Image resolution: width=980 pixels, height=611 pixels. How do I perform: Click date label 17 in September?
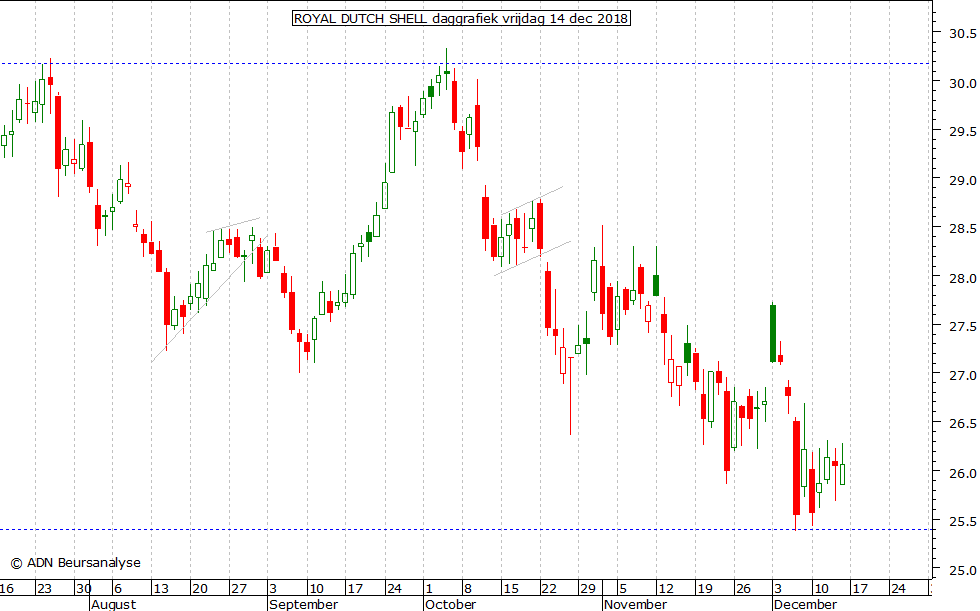[355, 589]
